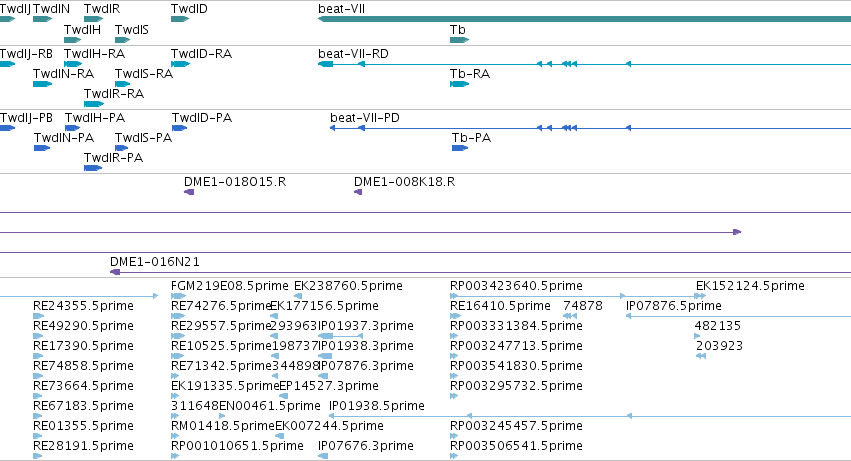Click EST RP003506541.5prime

point(516,446)
